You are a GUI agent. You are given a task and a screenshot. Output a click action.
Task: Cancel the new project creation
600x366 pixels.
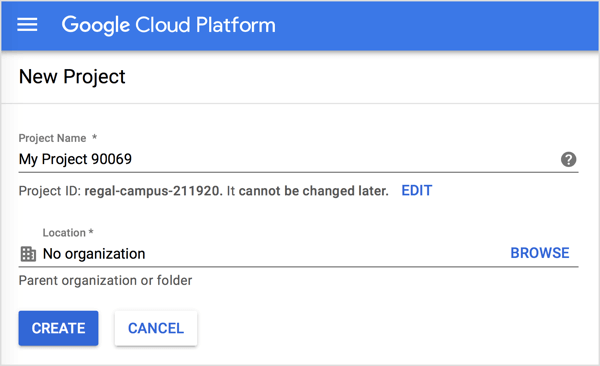pos(156,328)
